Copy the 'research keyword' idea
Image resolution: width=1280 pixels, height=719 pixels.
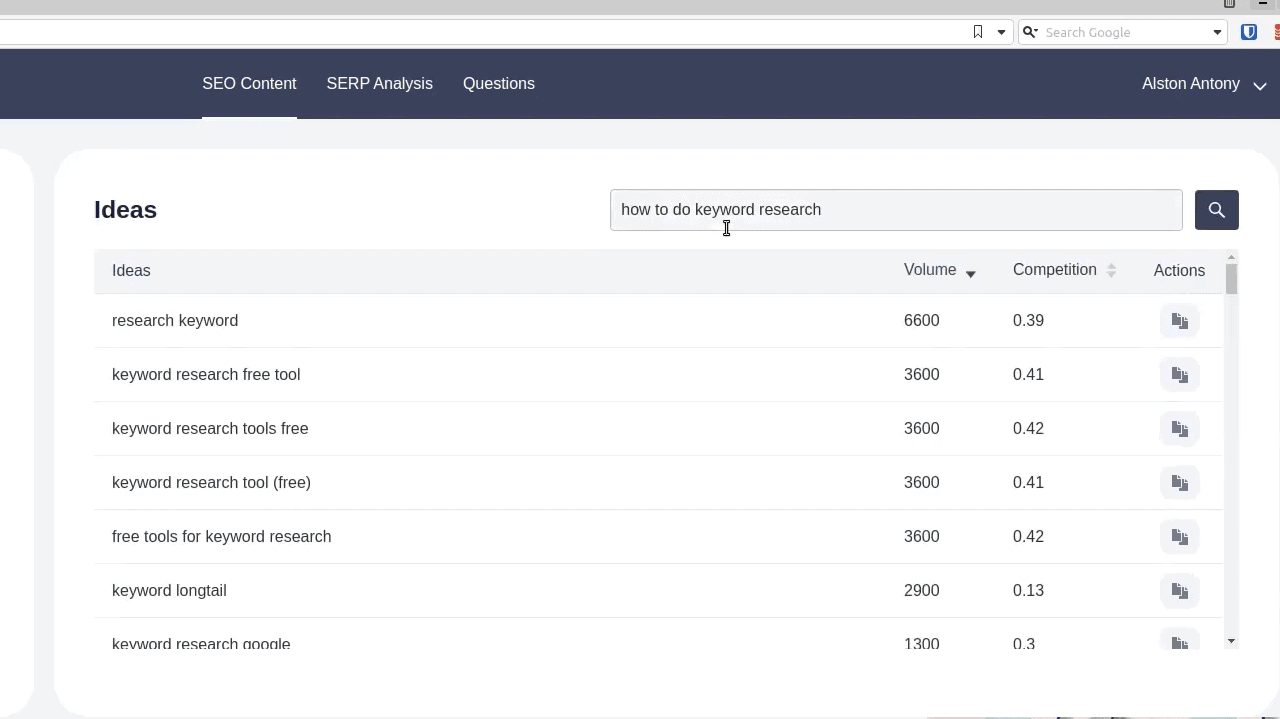click(1179, 321)
